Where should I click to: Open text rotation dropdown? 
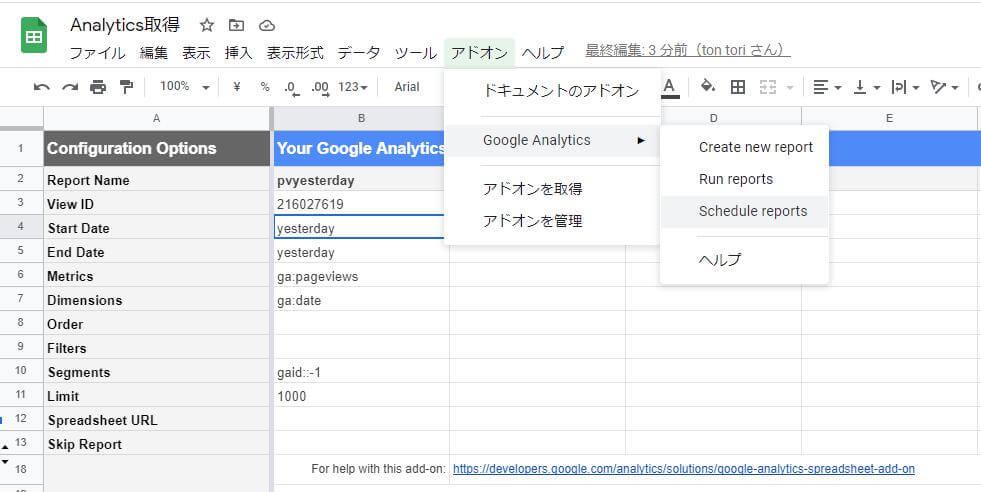944,87
